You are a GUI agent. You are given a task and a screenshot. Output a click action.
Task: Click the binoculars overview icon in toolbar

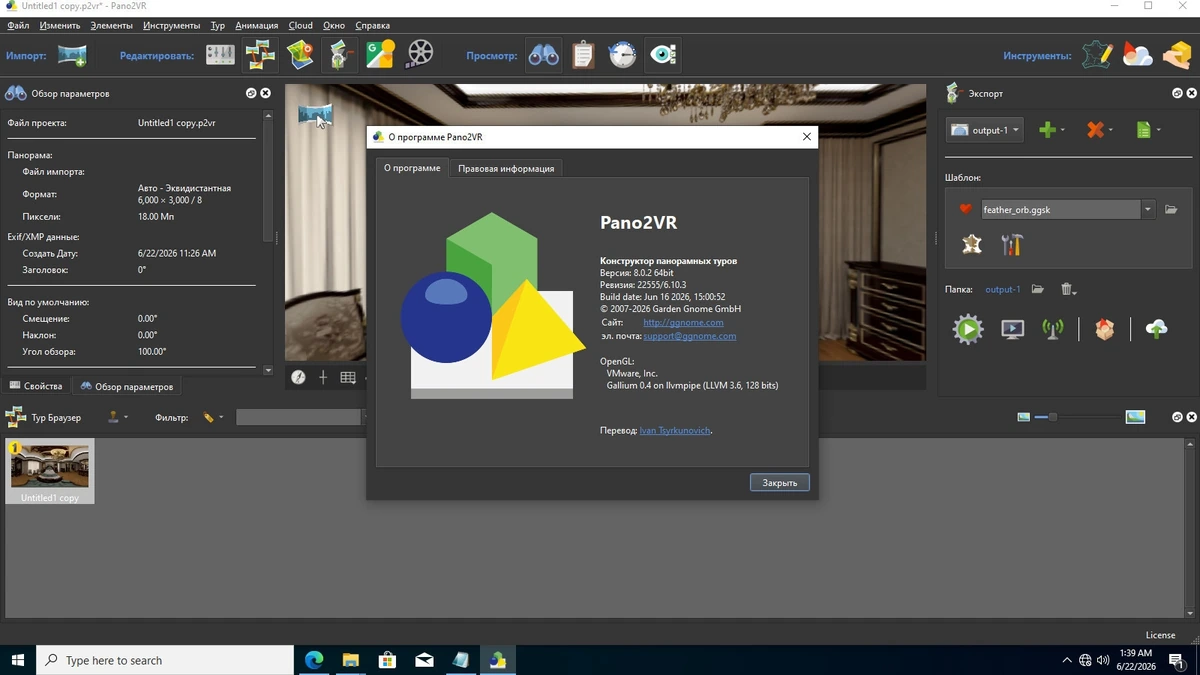(544, 55)
